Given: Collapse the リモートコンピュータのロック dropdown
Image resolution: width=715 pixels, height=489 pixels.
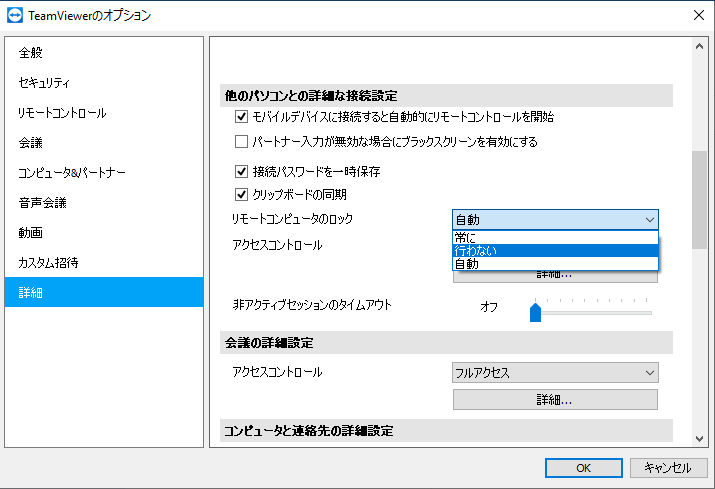Looking at the screenshot, I should click(555, 220).
